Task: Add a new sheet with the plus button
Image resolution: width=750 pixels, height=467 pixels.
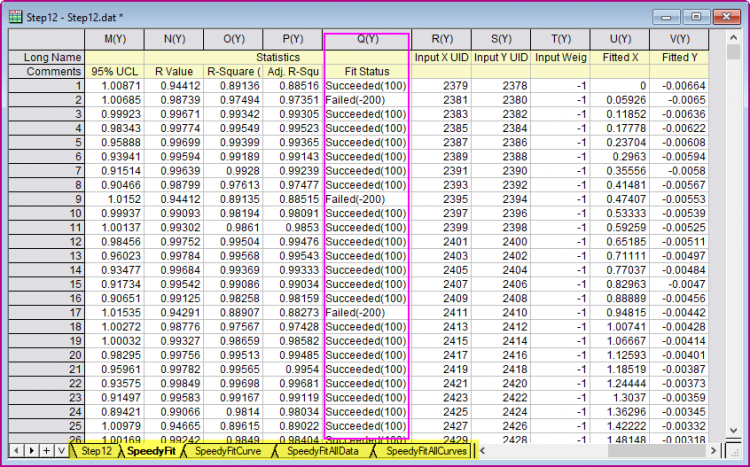Action: click(x=47, y=451)
